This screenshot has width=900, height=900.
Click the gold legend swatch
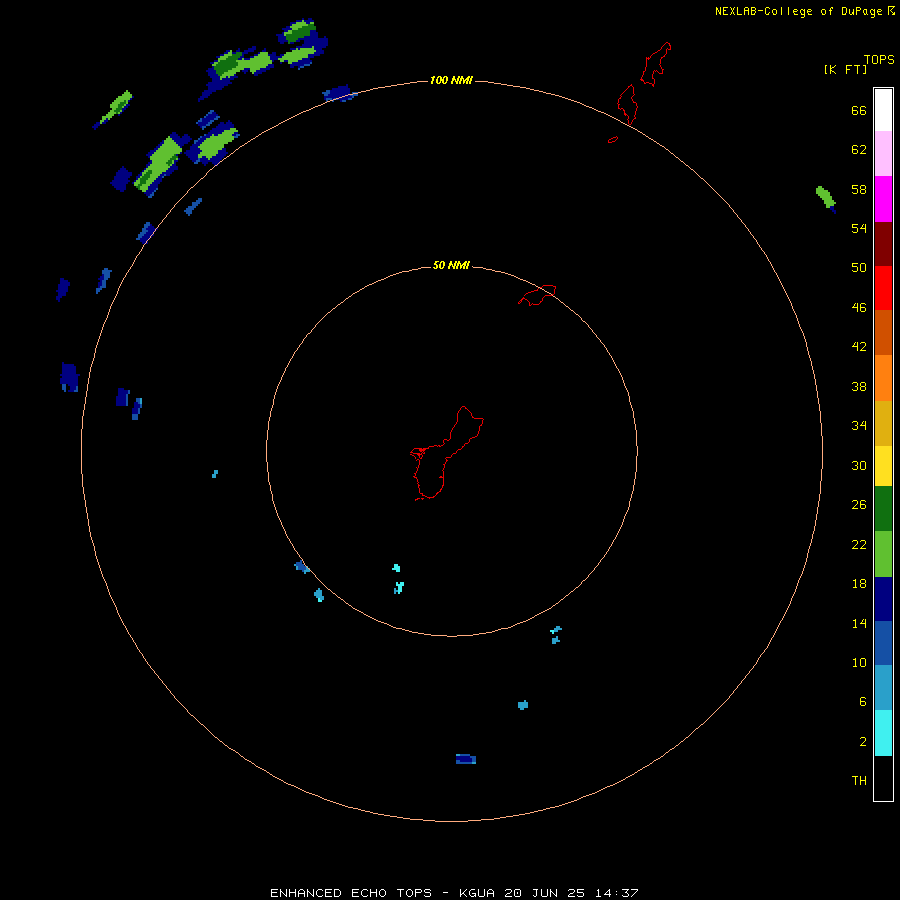(x=883, y=423)
